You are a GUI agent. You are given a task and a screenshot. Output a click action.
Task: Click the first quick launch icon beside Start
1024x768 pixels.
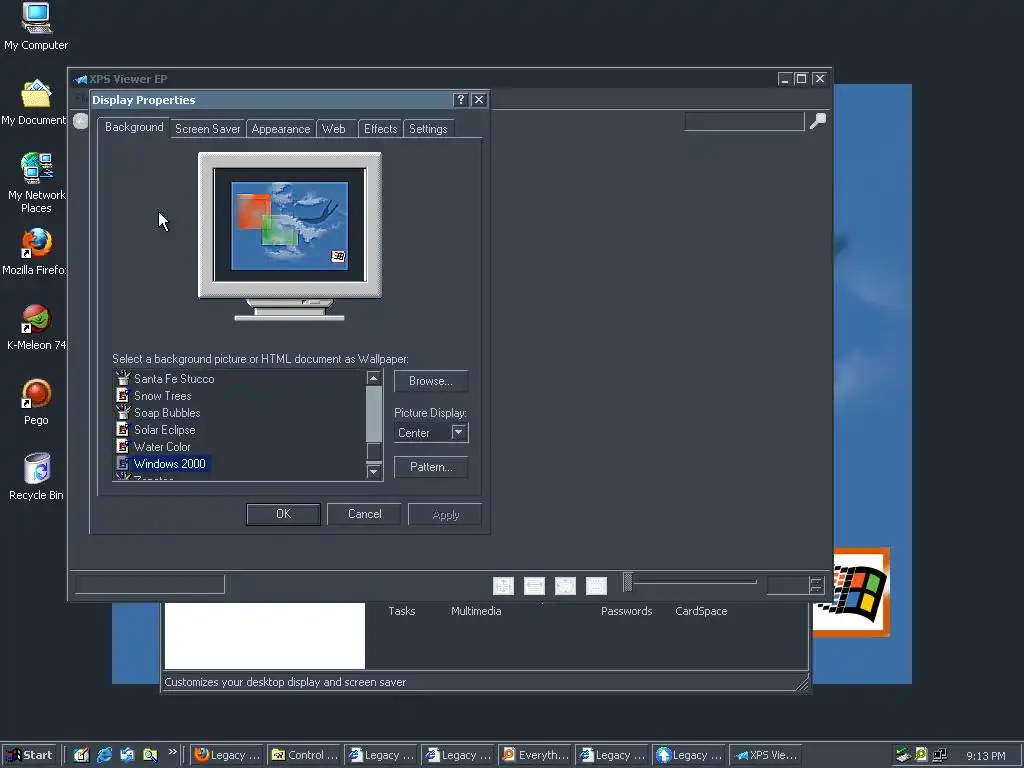tap(82, 755)
